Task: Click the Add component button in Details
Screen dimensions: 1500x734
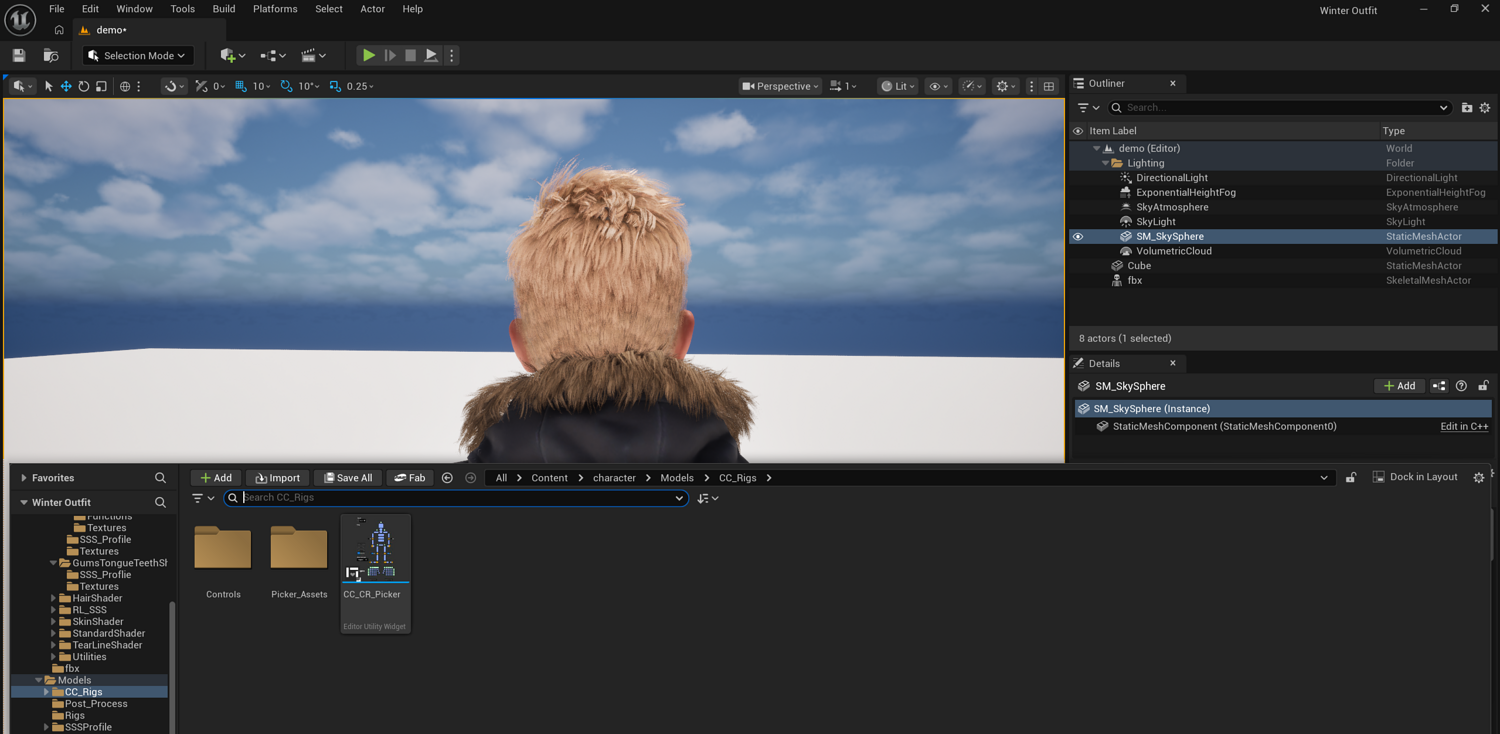Action: click(1399, 386)
